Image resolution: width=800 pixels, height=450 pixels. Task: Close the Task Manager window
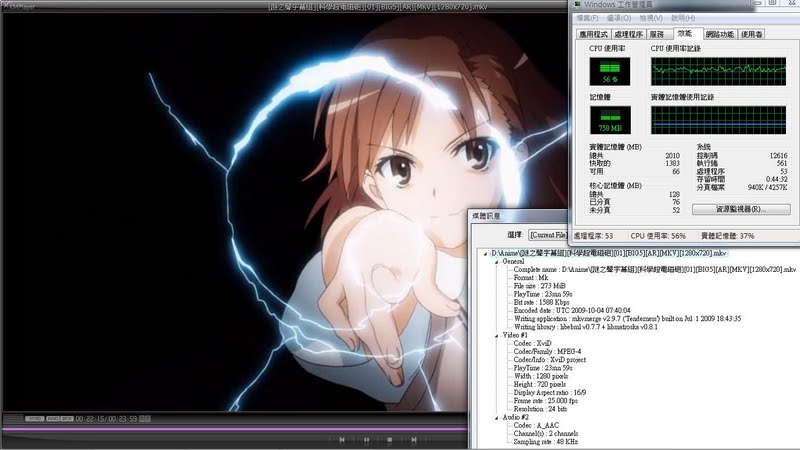pyautogui.click(x=791, y=3)
